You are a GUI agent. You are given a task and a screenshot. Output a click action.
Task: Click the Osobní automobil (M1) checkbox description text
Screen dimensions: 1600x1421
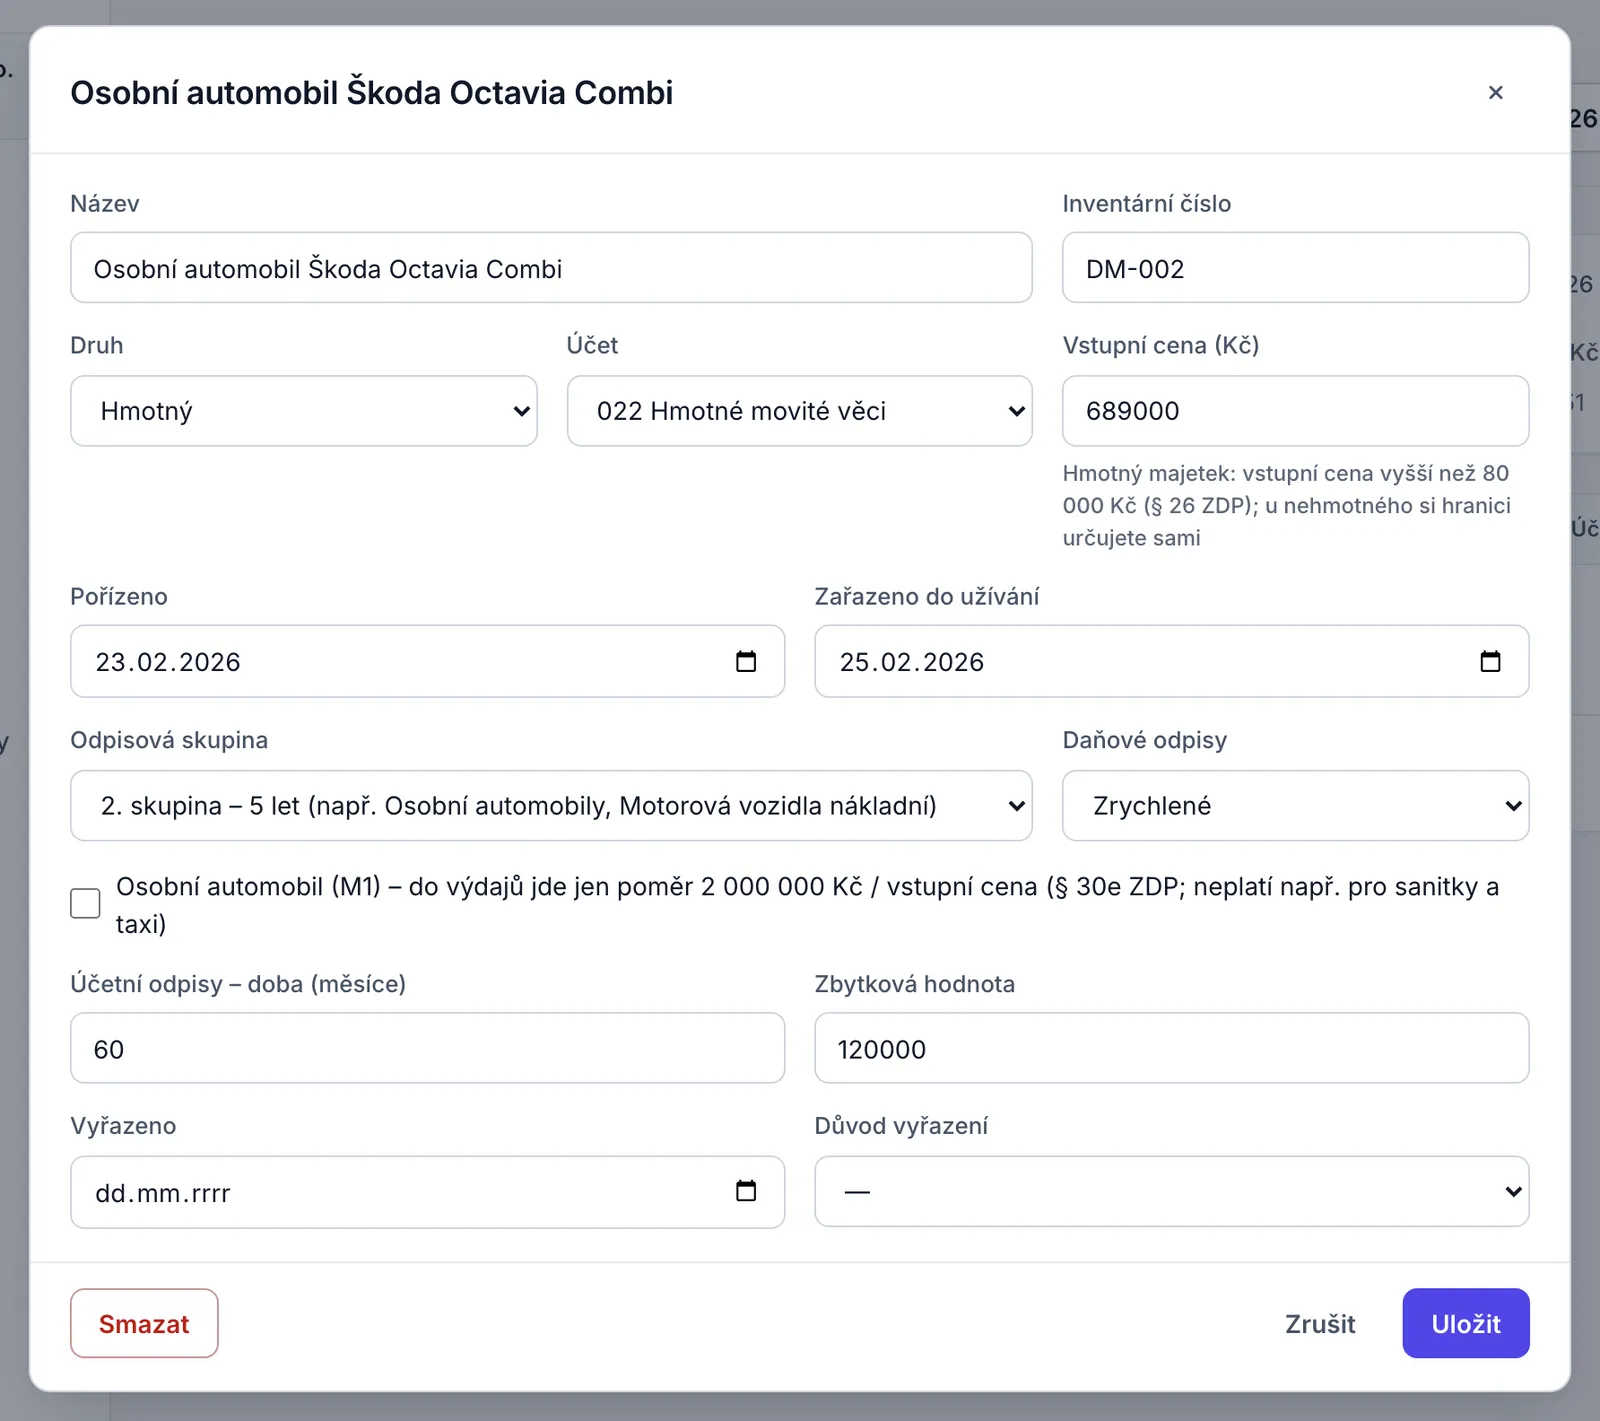808,905
